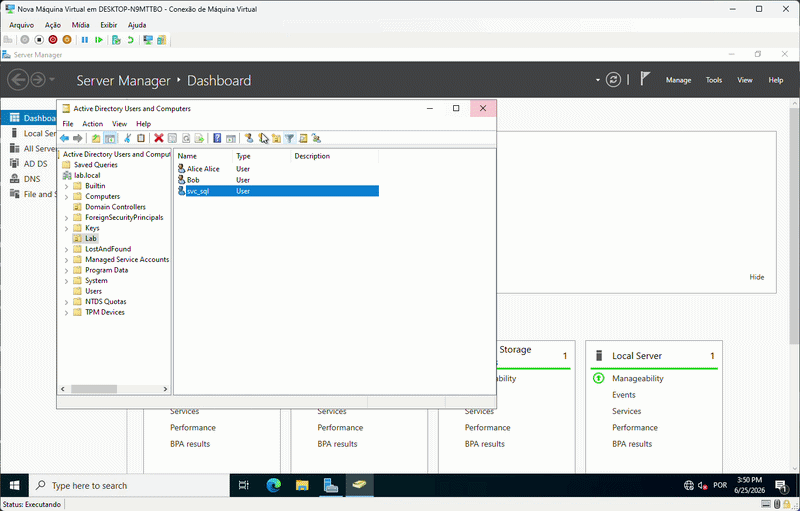Click the Enhanced Session monitor icon
The width and height of the screenshot is (800, 511).
[148, 40]
